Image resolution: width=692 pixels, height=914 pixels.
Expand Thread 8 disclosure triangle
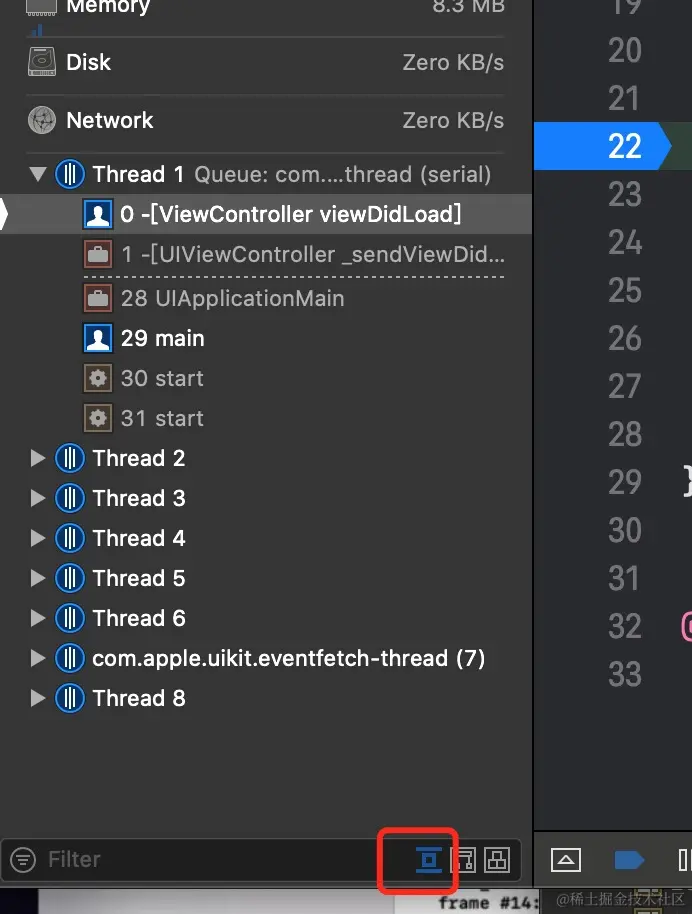coord(39,698)
